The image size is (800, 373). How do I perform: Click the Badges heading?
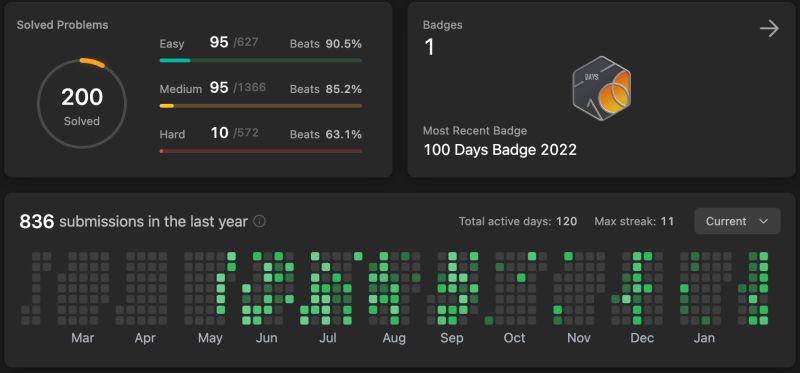pos(443,25)
